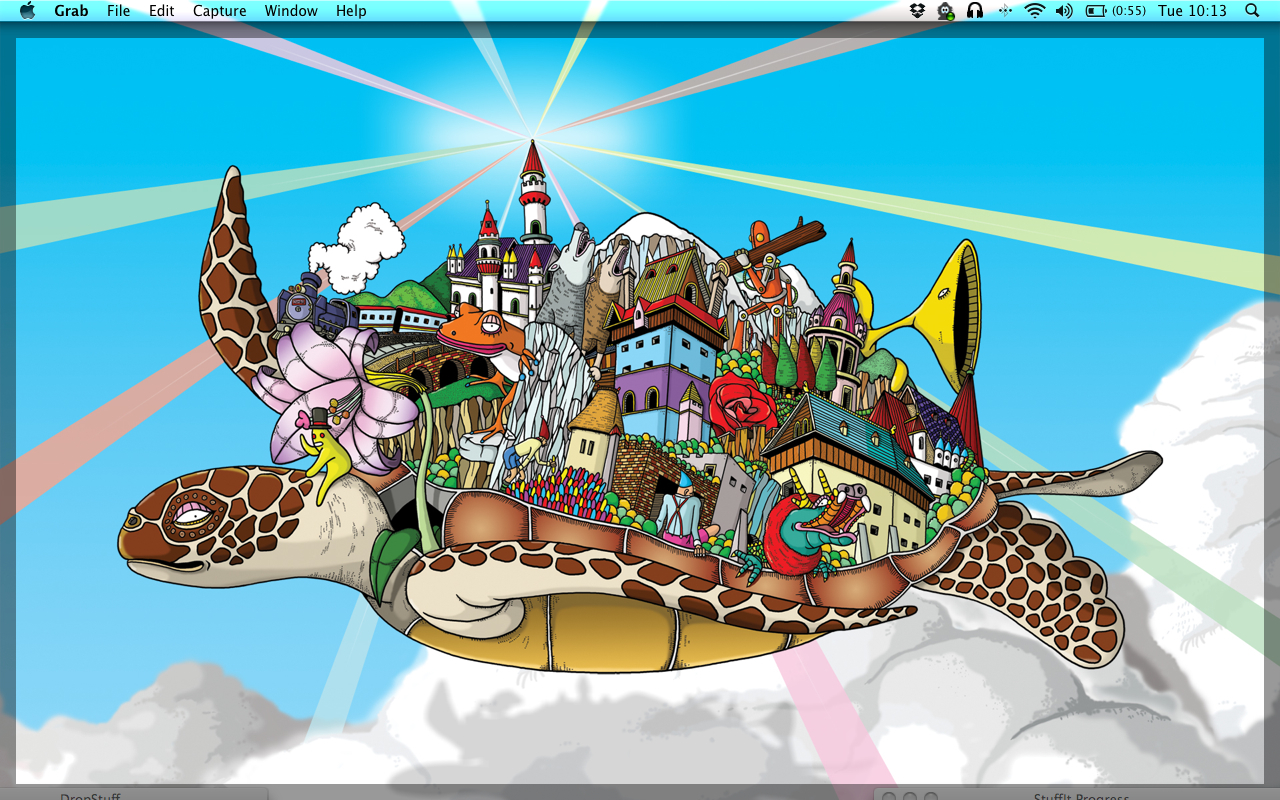Open the File menu

[118, 11]
